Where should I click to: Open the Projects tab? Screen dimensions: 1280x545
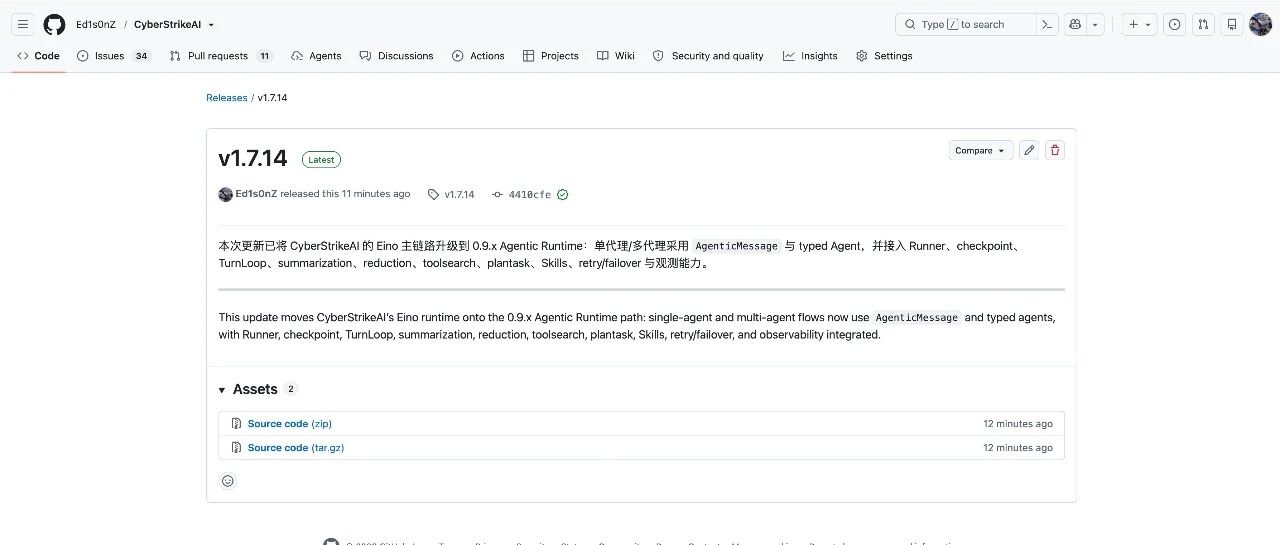coord(551,56)
